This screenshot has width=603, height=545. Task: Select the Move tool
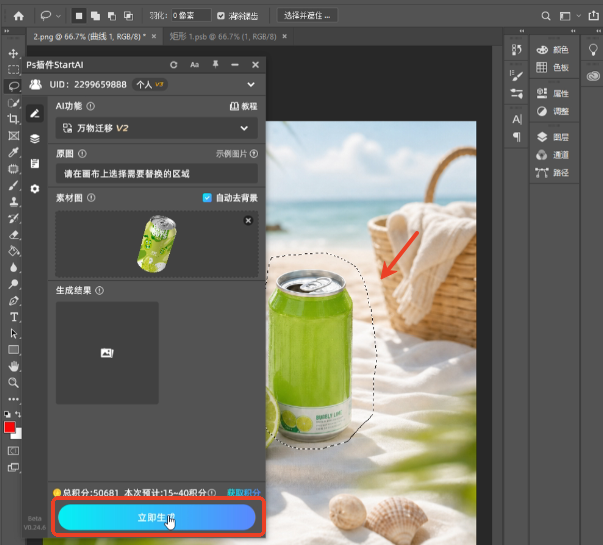[13, 53]
